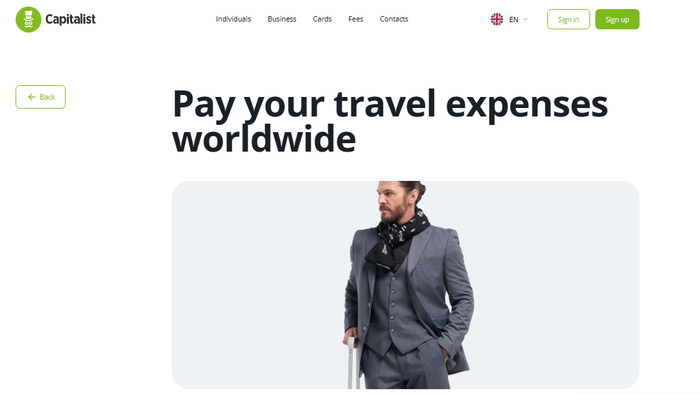The width and height of the screenshot is (700, 395).
Task: Click the word worldwide in the headline
Action: [264, 139]
